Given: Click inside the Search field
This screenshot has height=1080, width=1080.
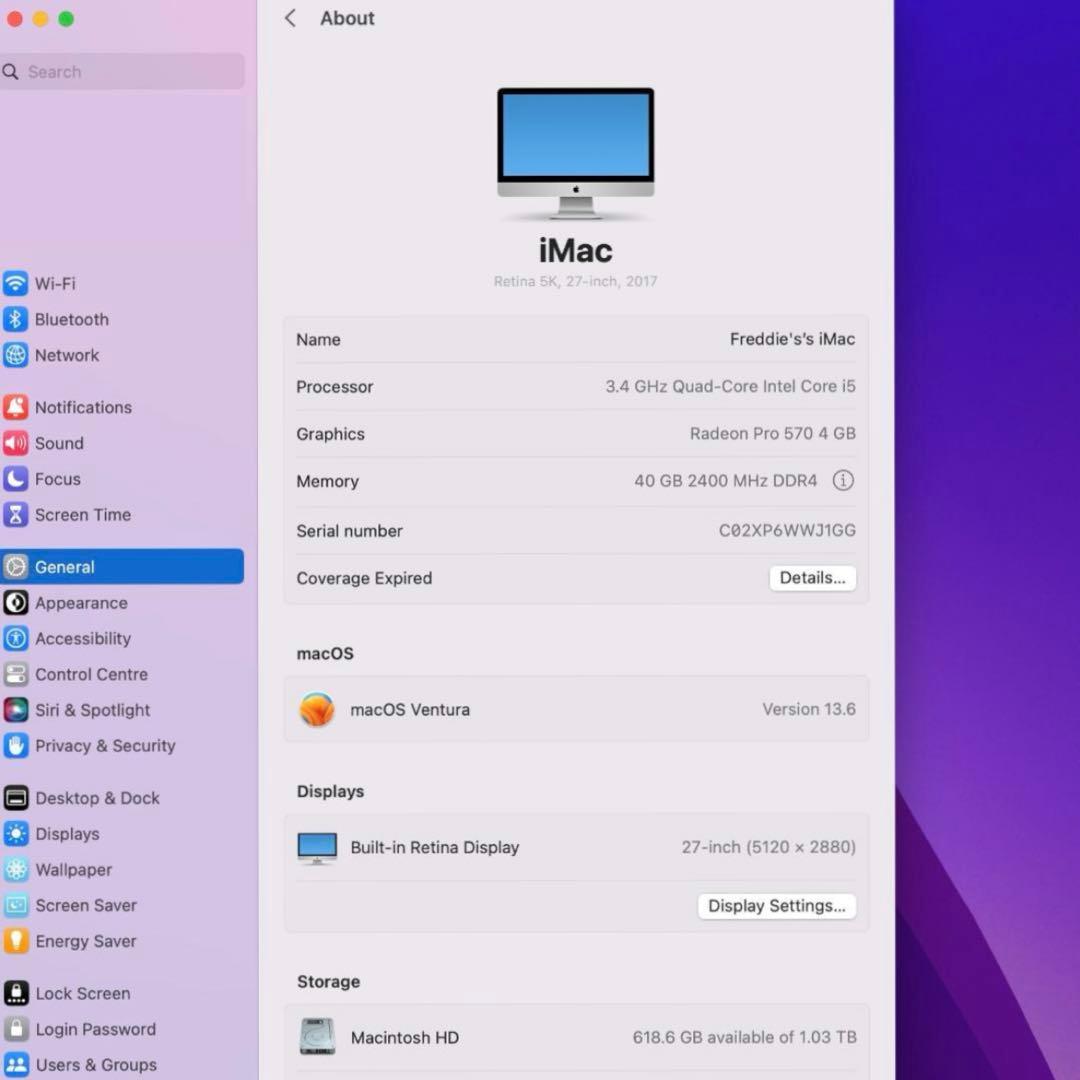Looking at the screenshot, I should point(120,71).
